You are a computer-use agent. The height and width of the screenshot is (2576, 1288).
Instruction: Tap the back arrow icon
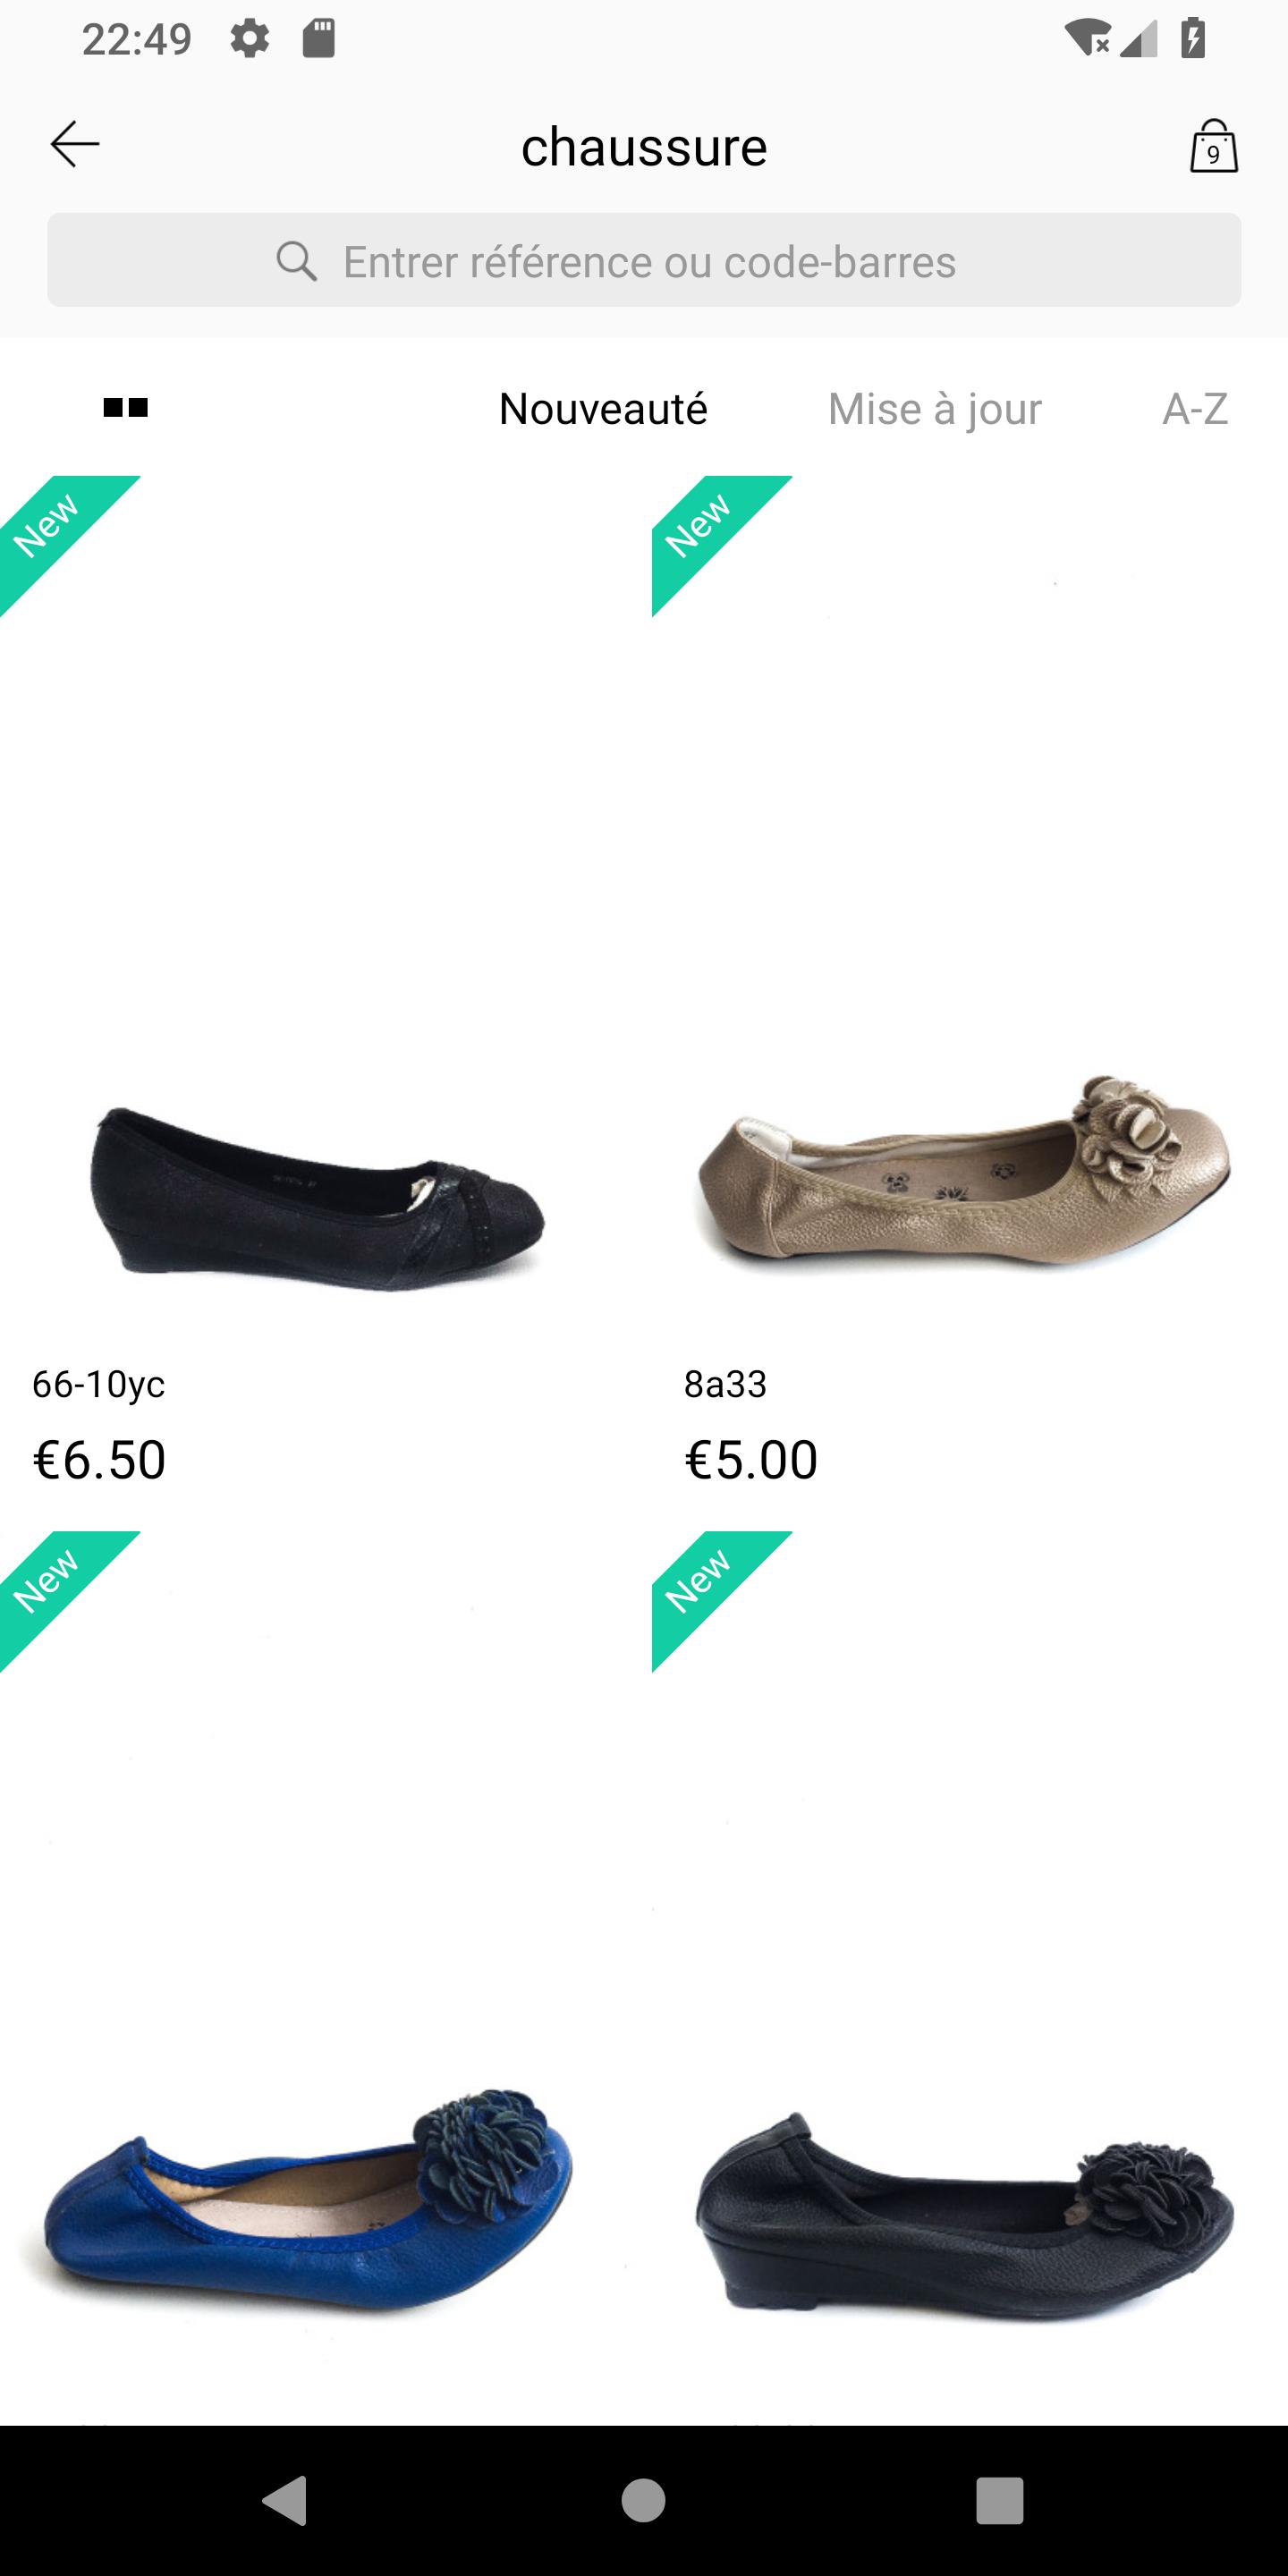click(75, 145)
